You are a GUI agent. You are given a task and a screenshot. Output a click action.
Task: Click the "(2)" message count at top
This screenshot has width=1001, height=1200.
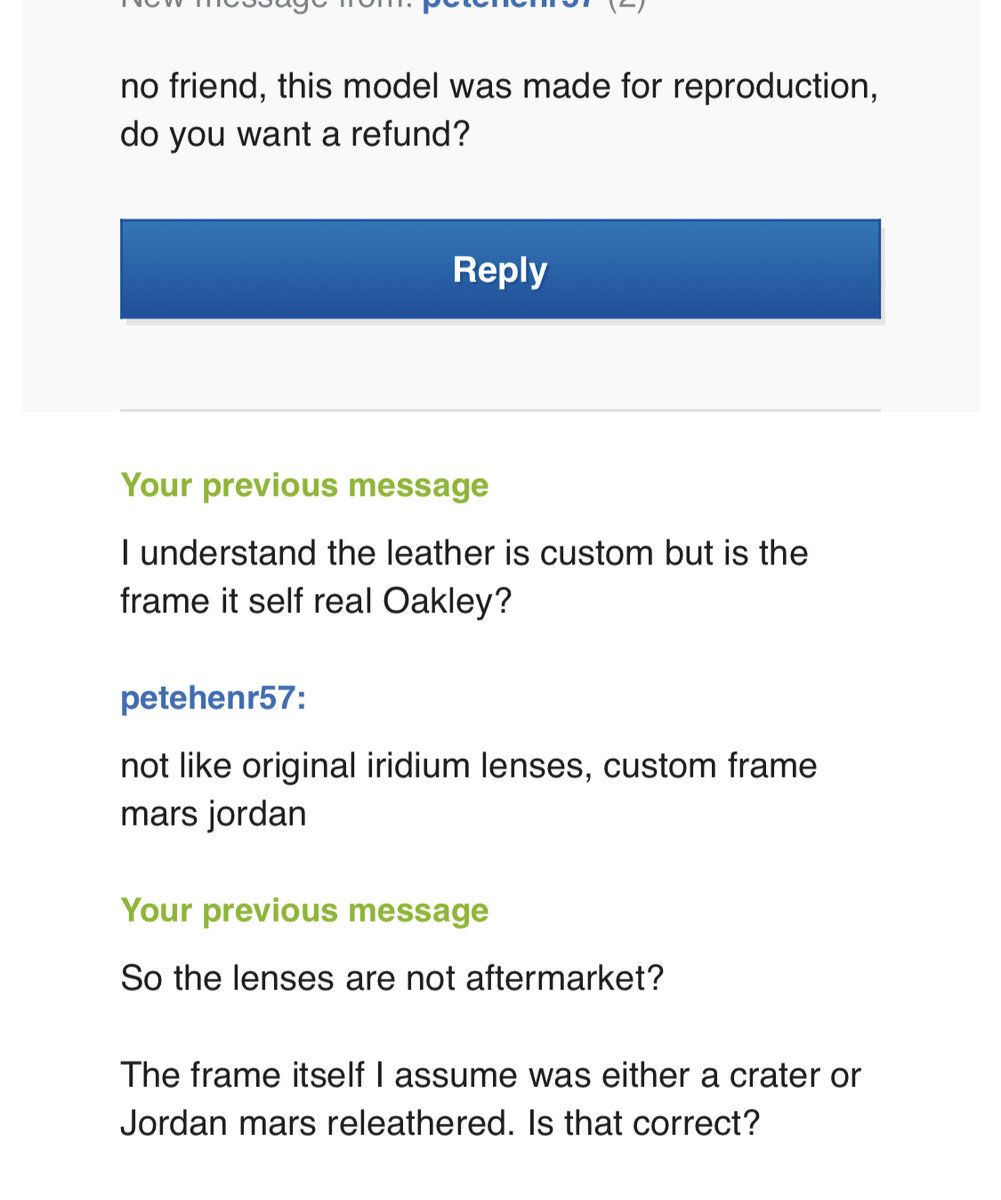click(x=627, y=4)
